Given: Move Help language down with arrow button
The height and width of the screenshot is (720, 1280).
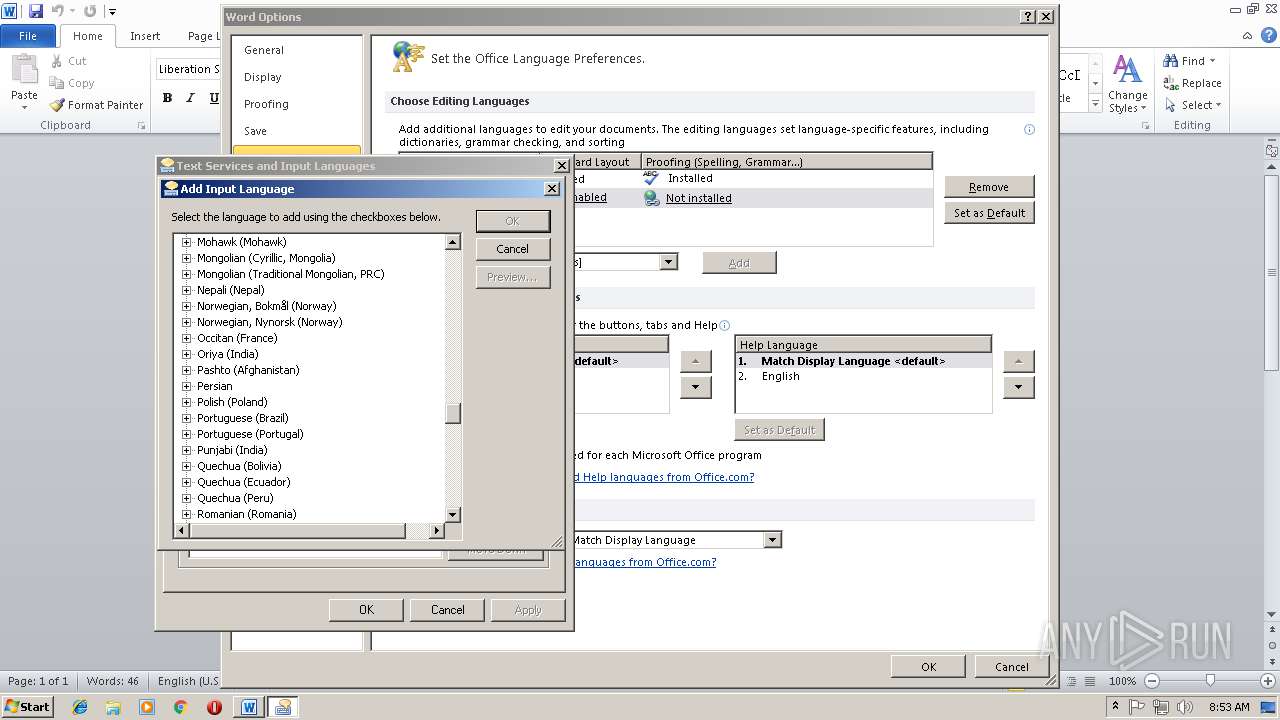Looking at the screenshot, I should click(1018, 387).
